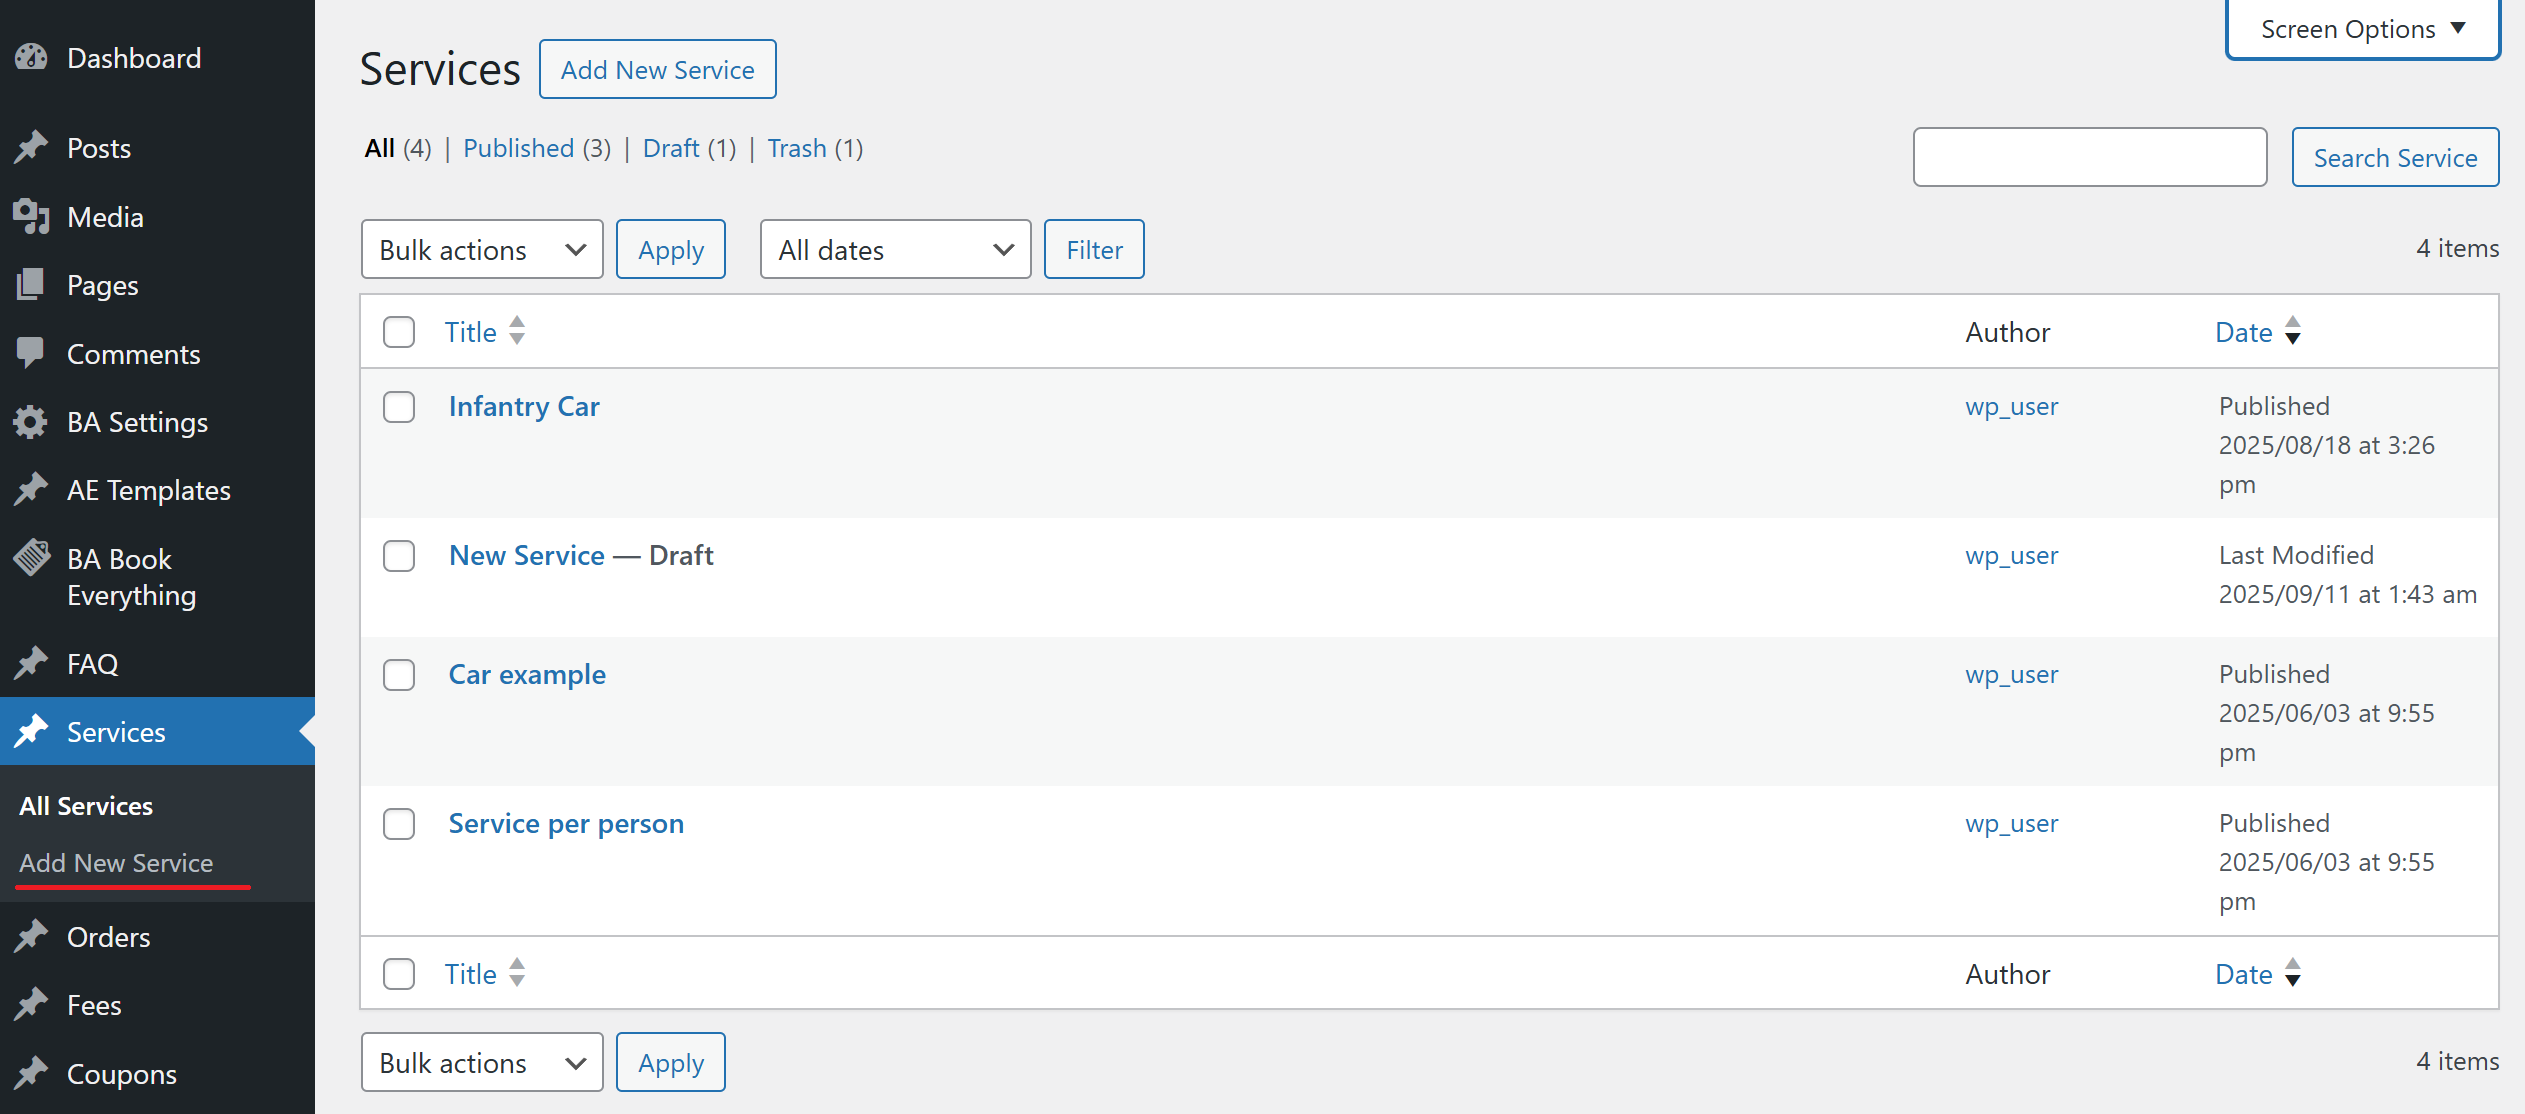Open the top Bulk actions dropdown
Image resolution: width=2525 pixels, height=1114 pixels.
coord(482,249)
